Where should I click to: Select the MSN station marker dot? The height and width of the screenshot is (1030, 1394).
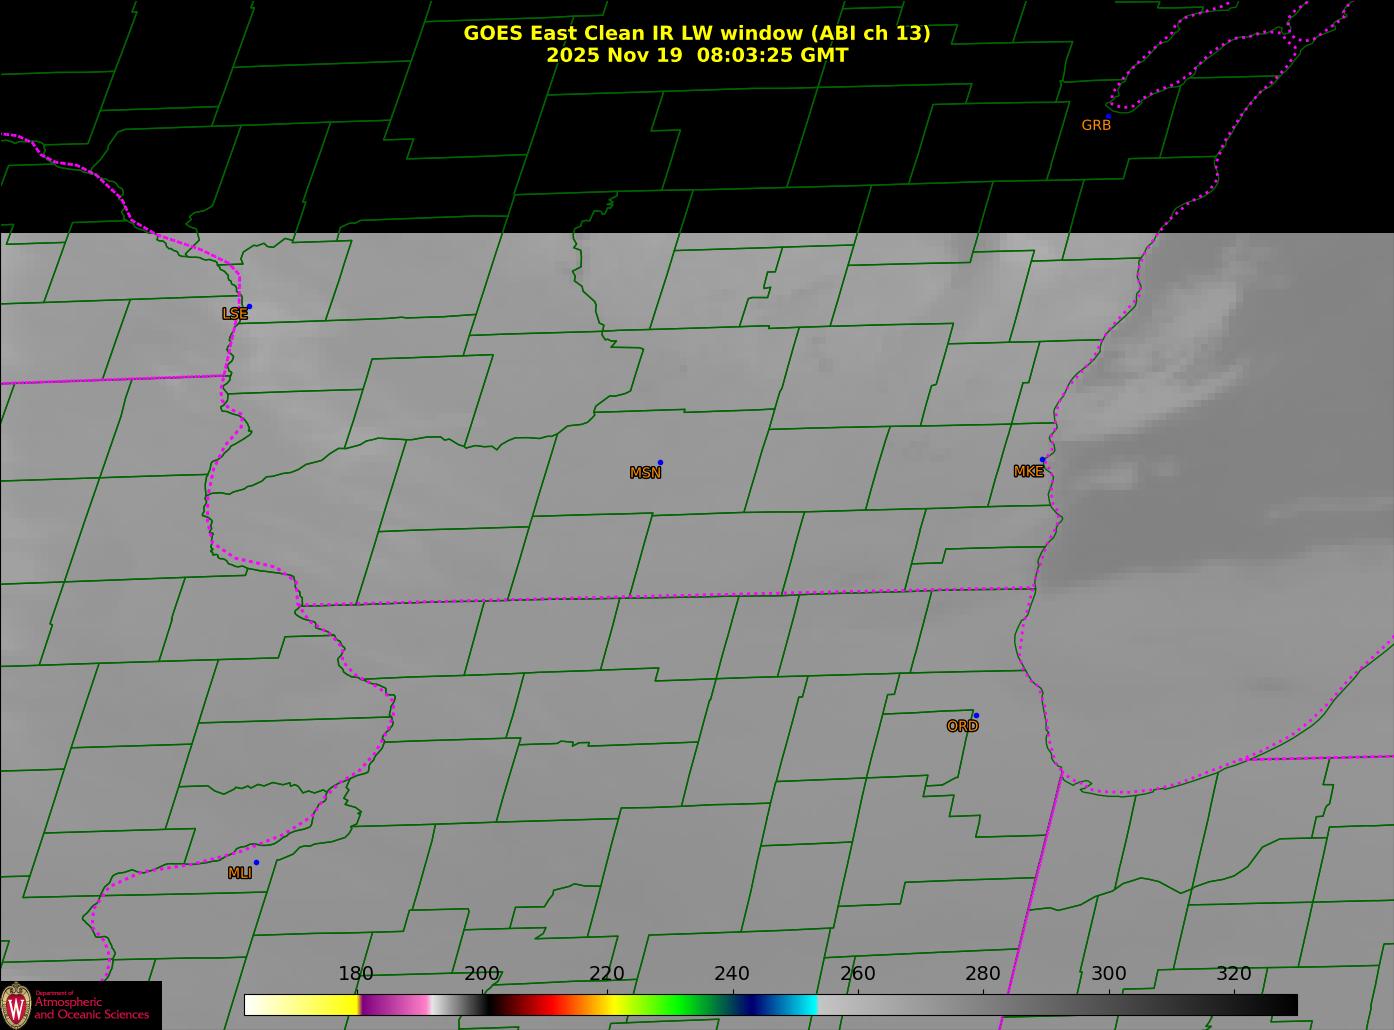(660, 462)
